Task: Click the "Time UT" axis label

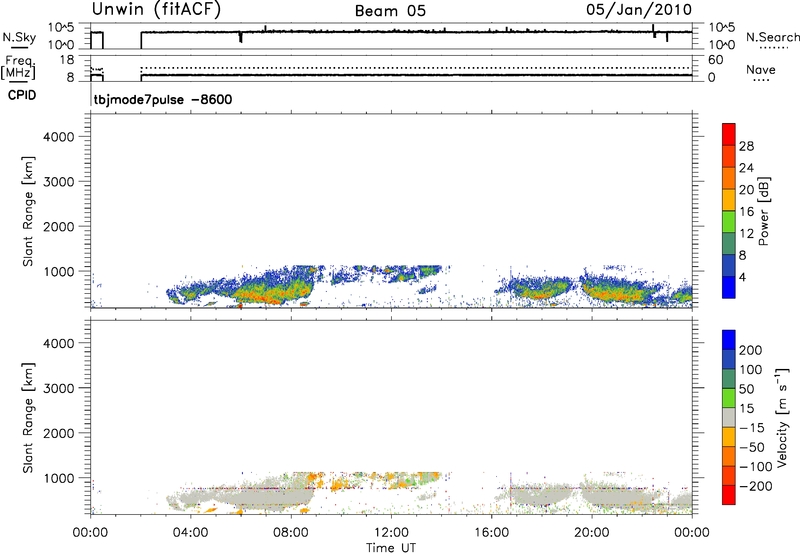Action: coord(391,548)
